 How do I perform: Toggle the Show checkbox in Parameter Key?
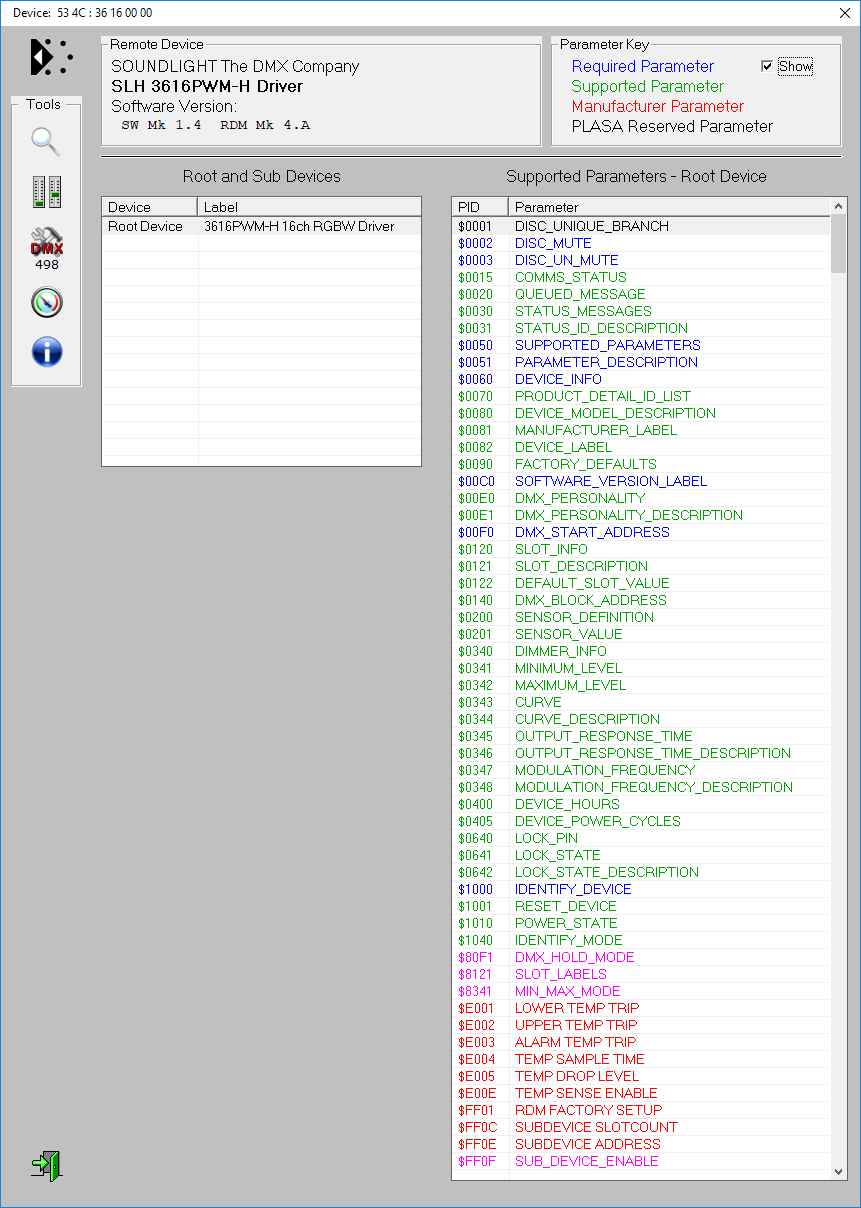[767, 67]
